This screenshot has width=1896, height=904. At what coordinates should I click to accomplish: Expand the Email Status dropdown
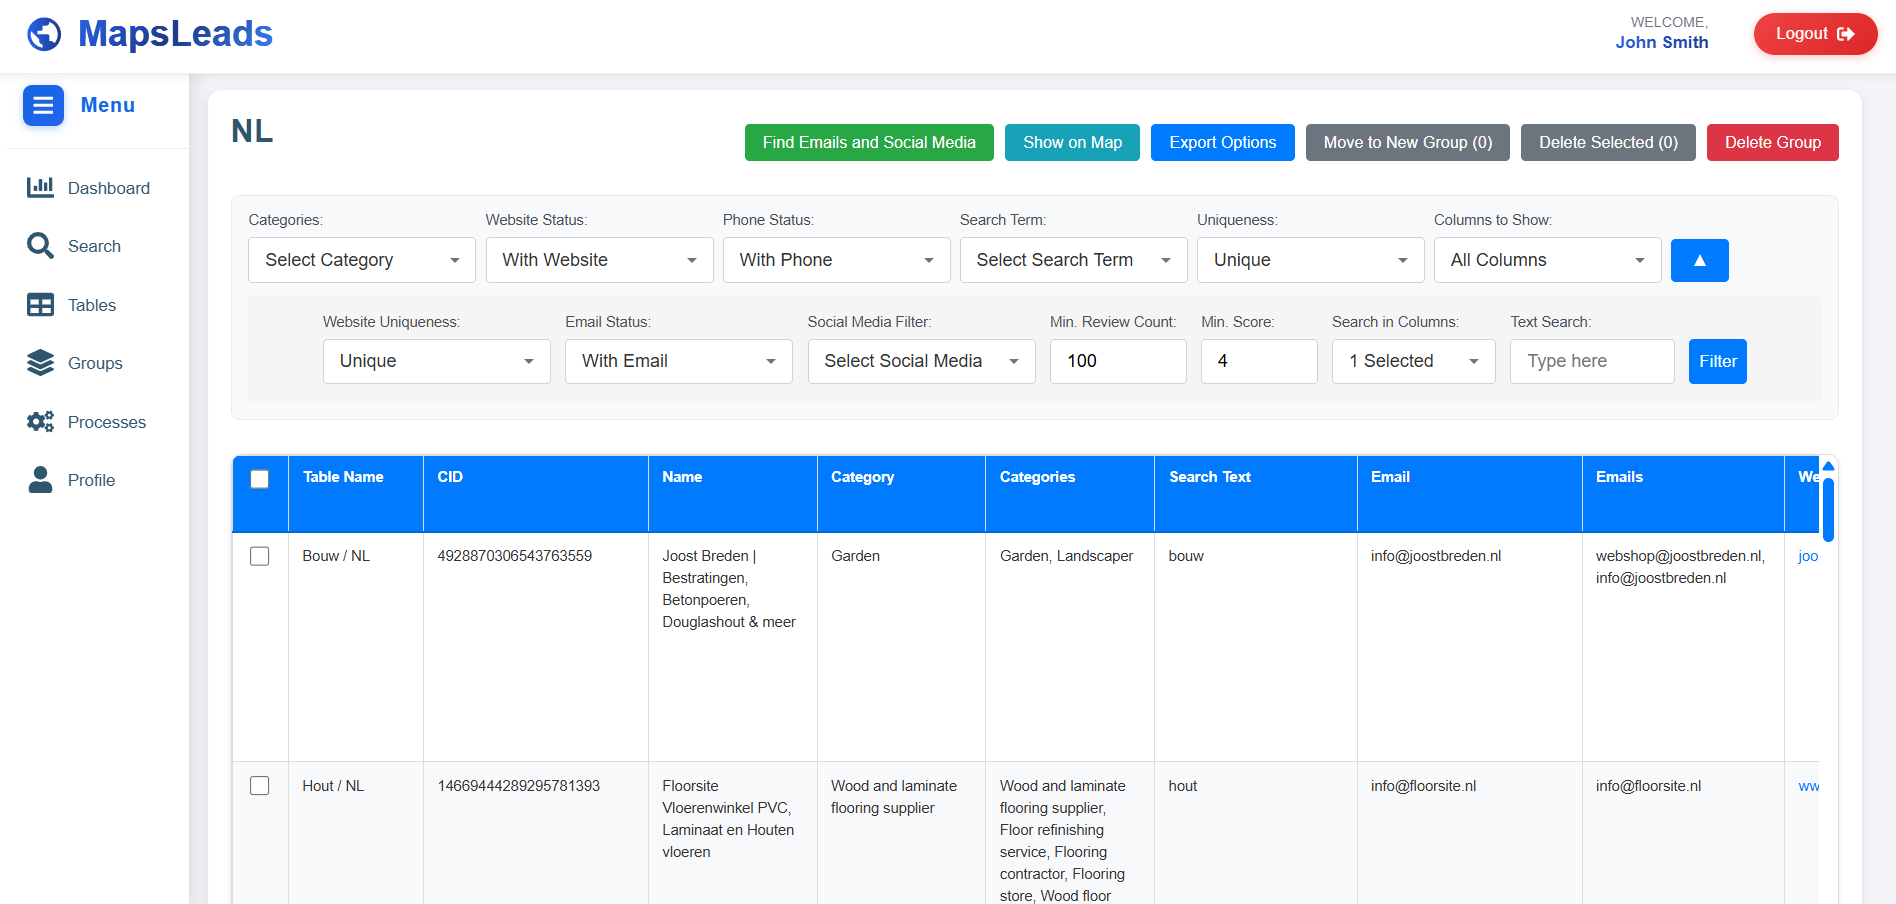pyautogui.click(x=678, y=361)
